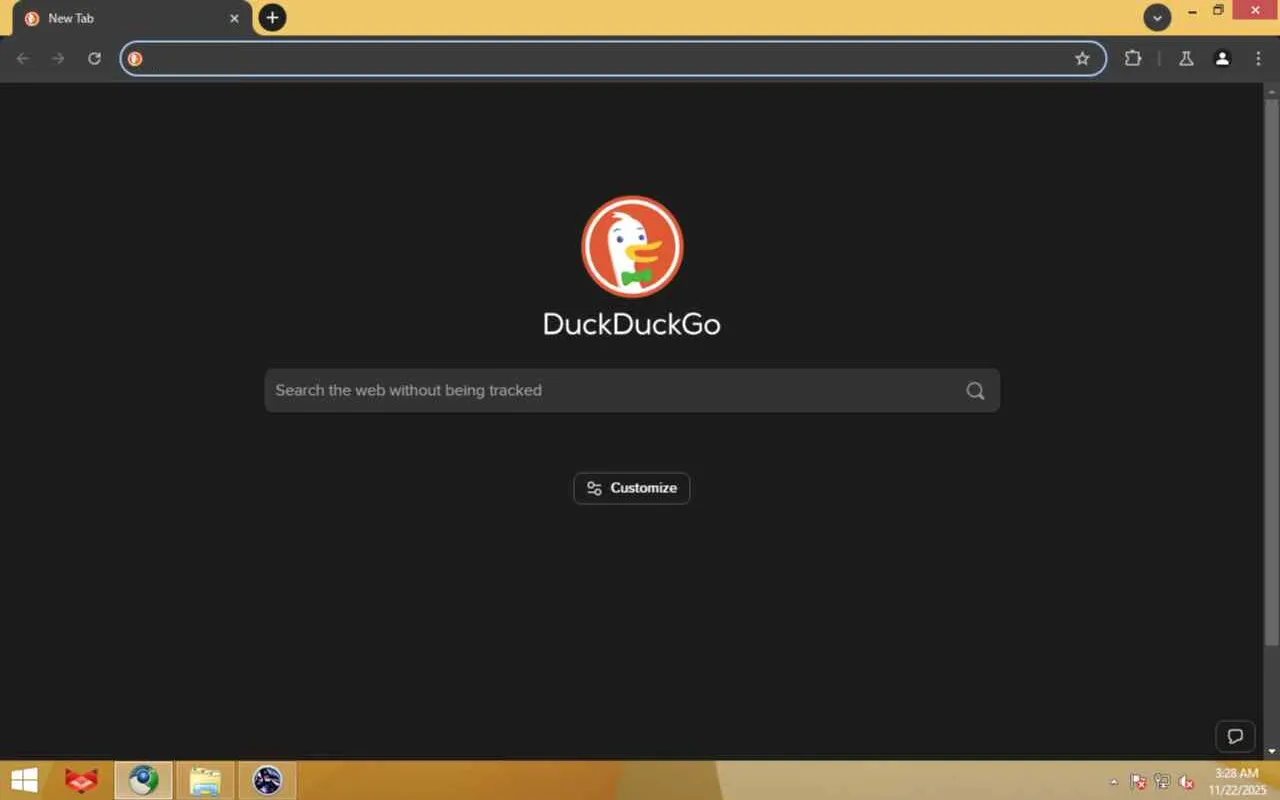Minimize the browser window

tap(1192, 11)
